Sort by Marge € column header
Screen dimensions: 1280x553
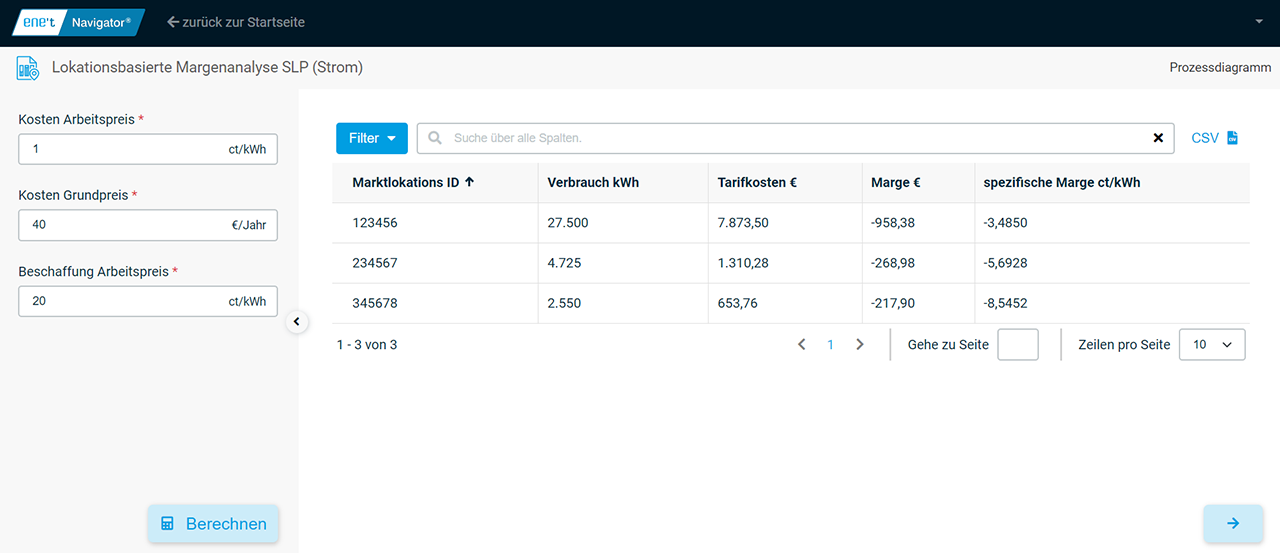pyautogui.click(x=896, y=183)
